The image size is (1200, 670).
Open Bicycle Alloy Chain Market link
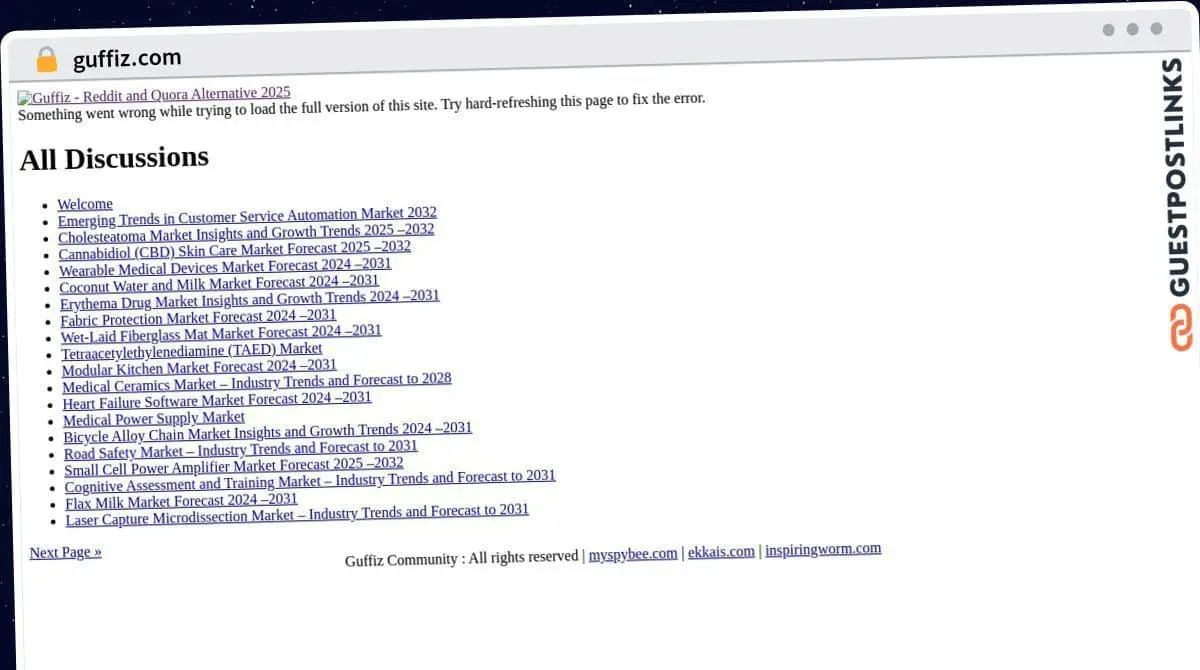[x=268, y=432]
